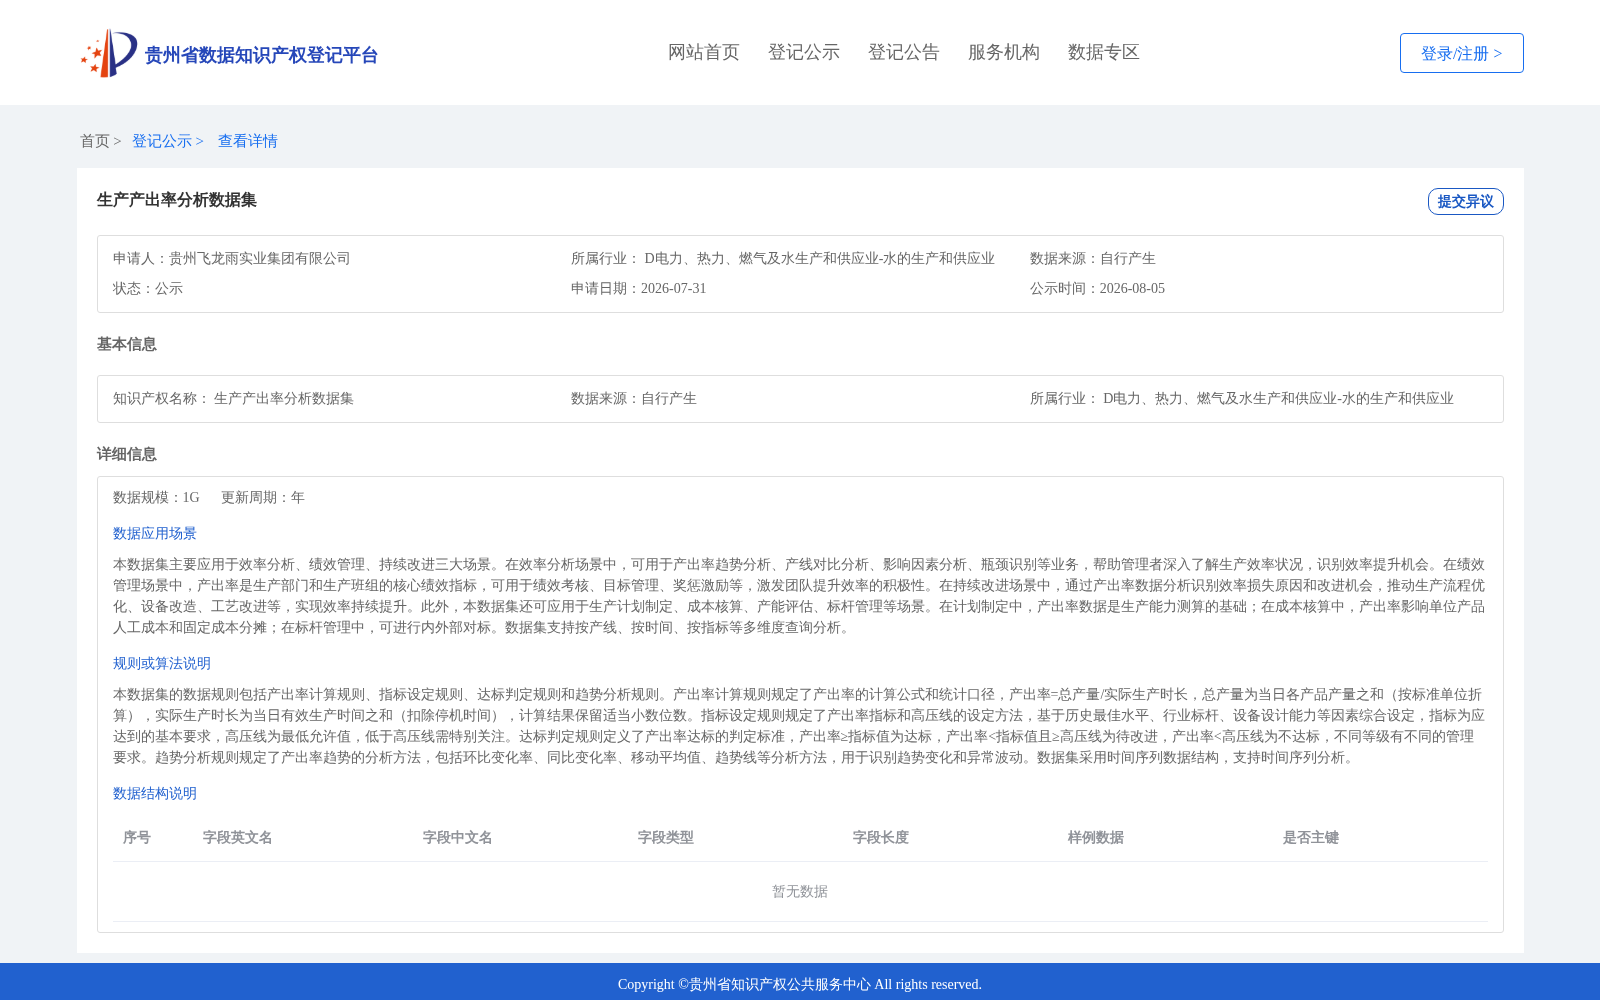Go to 登记公示 in top navigation
The height and width of the screenshot is (1000, 1600).
[x=804, y=52]
